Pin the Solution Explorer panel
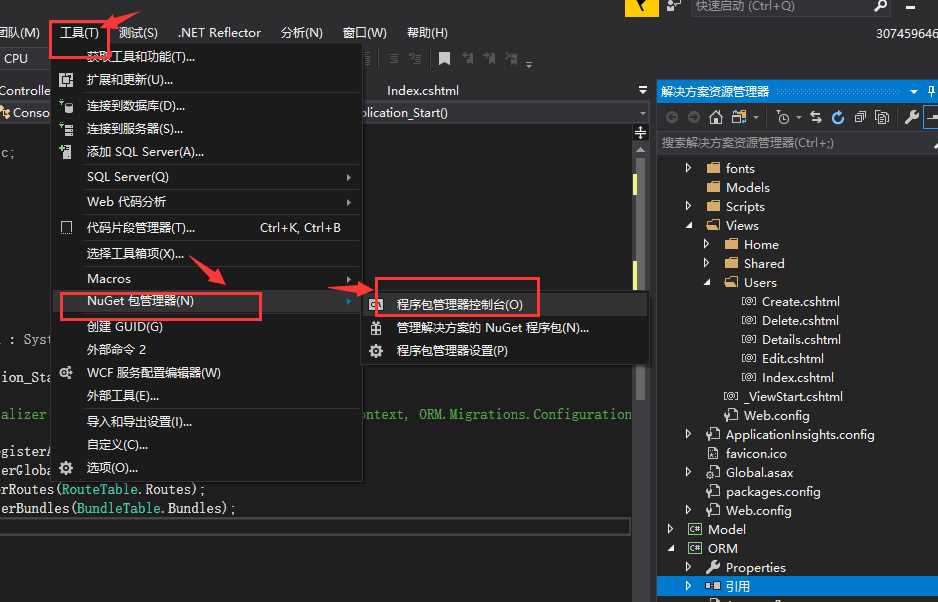Viewport: 938px width, 602px height. point(931,92)
